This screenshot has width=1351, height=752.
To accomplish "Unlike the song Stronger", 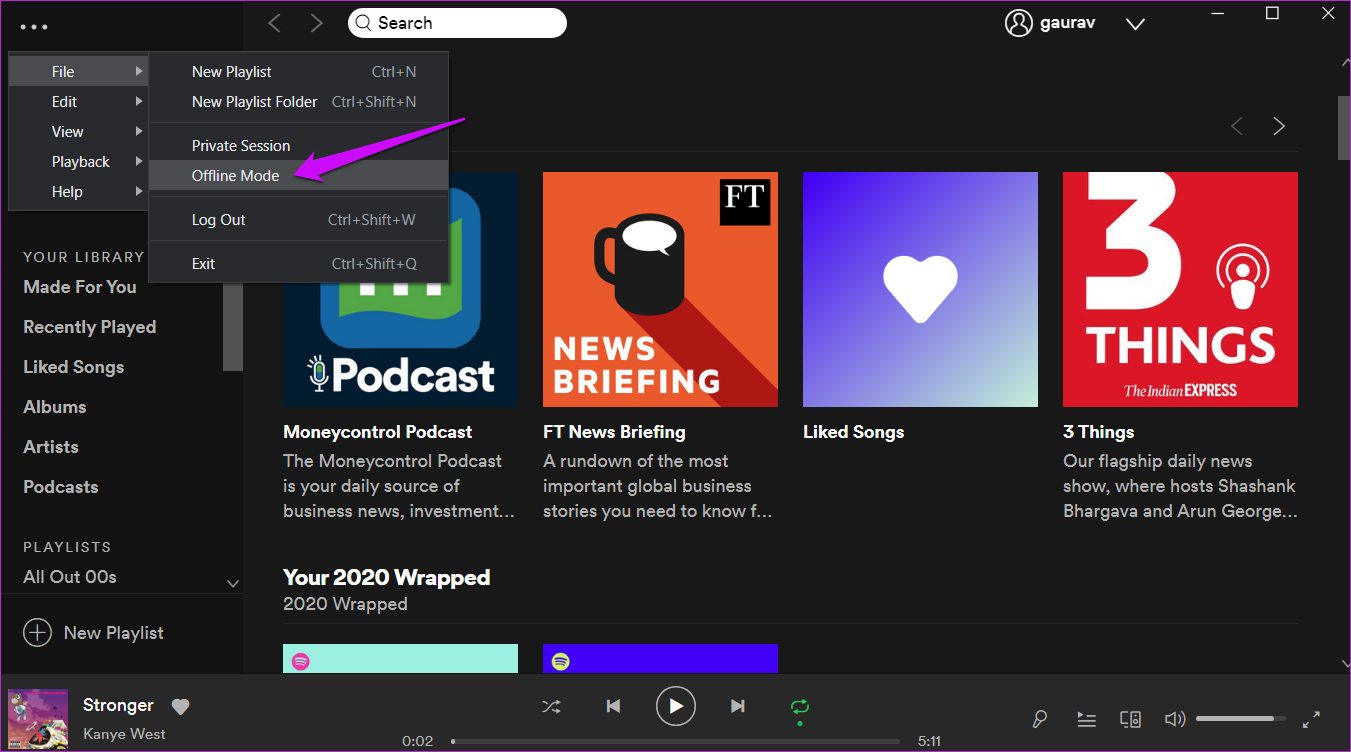I will 180,706.
